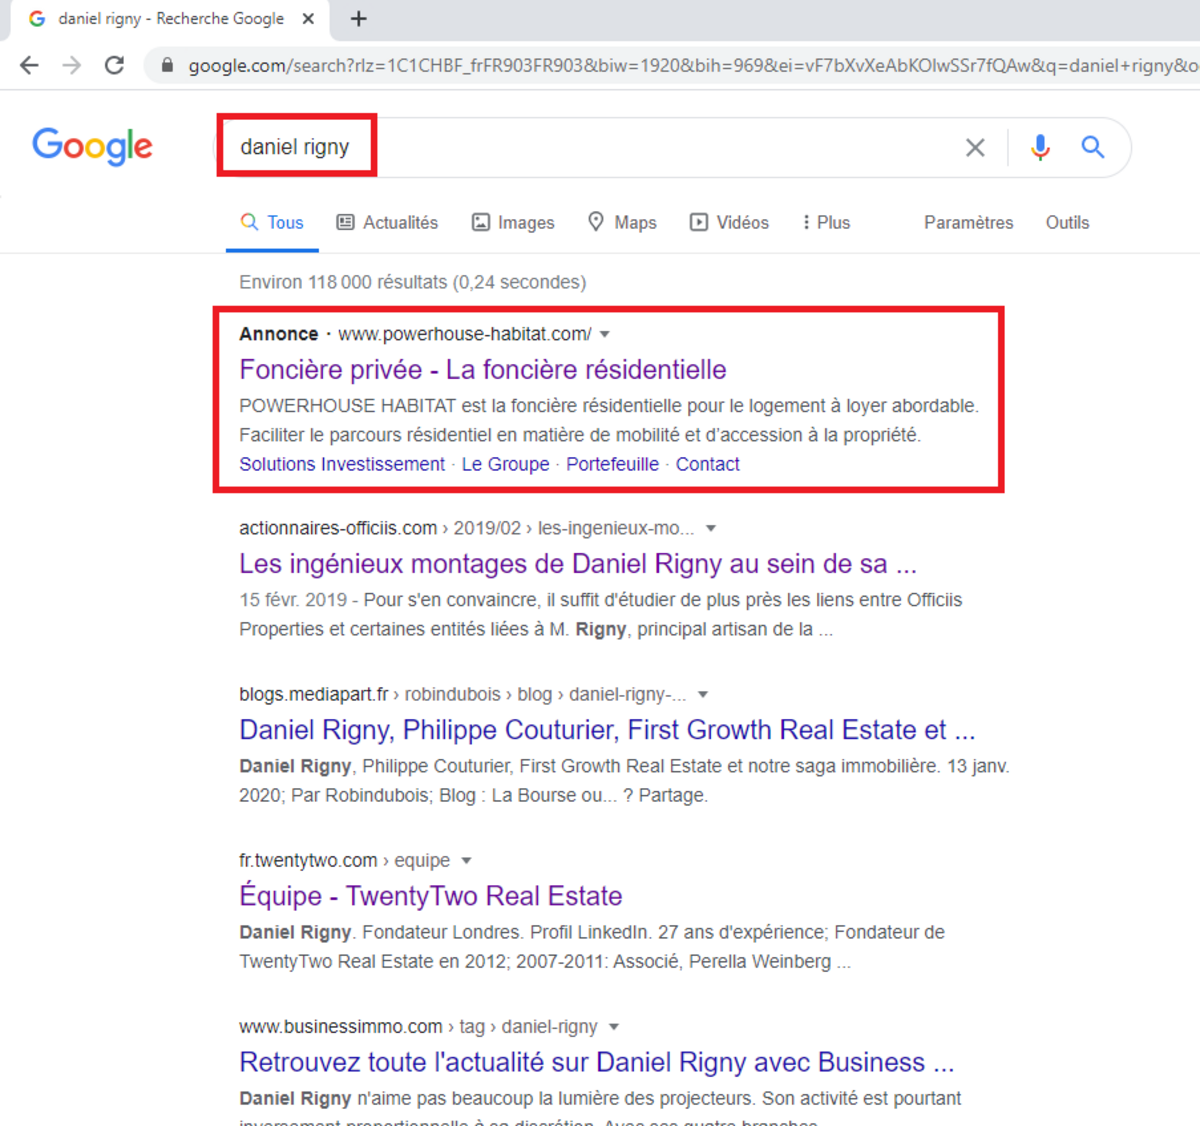1200x1126 pixels.
Task: Click Outils to show search filters
Action: point(1067,222)
